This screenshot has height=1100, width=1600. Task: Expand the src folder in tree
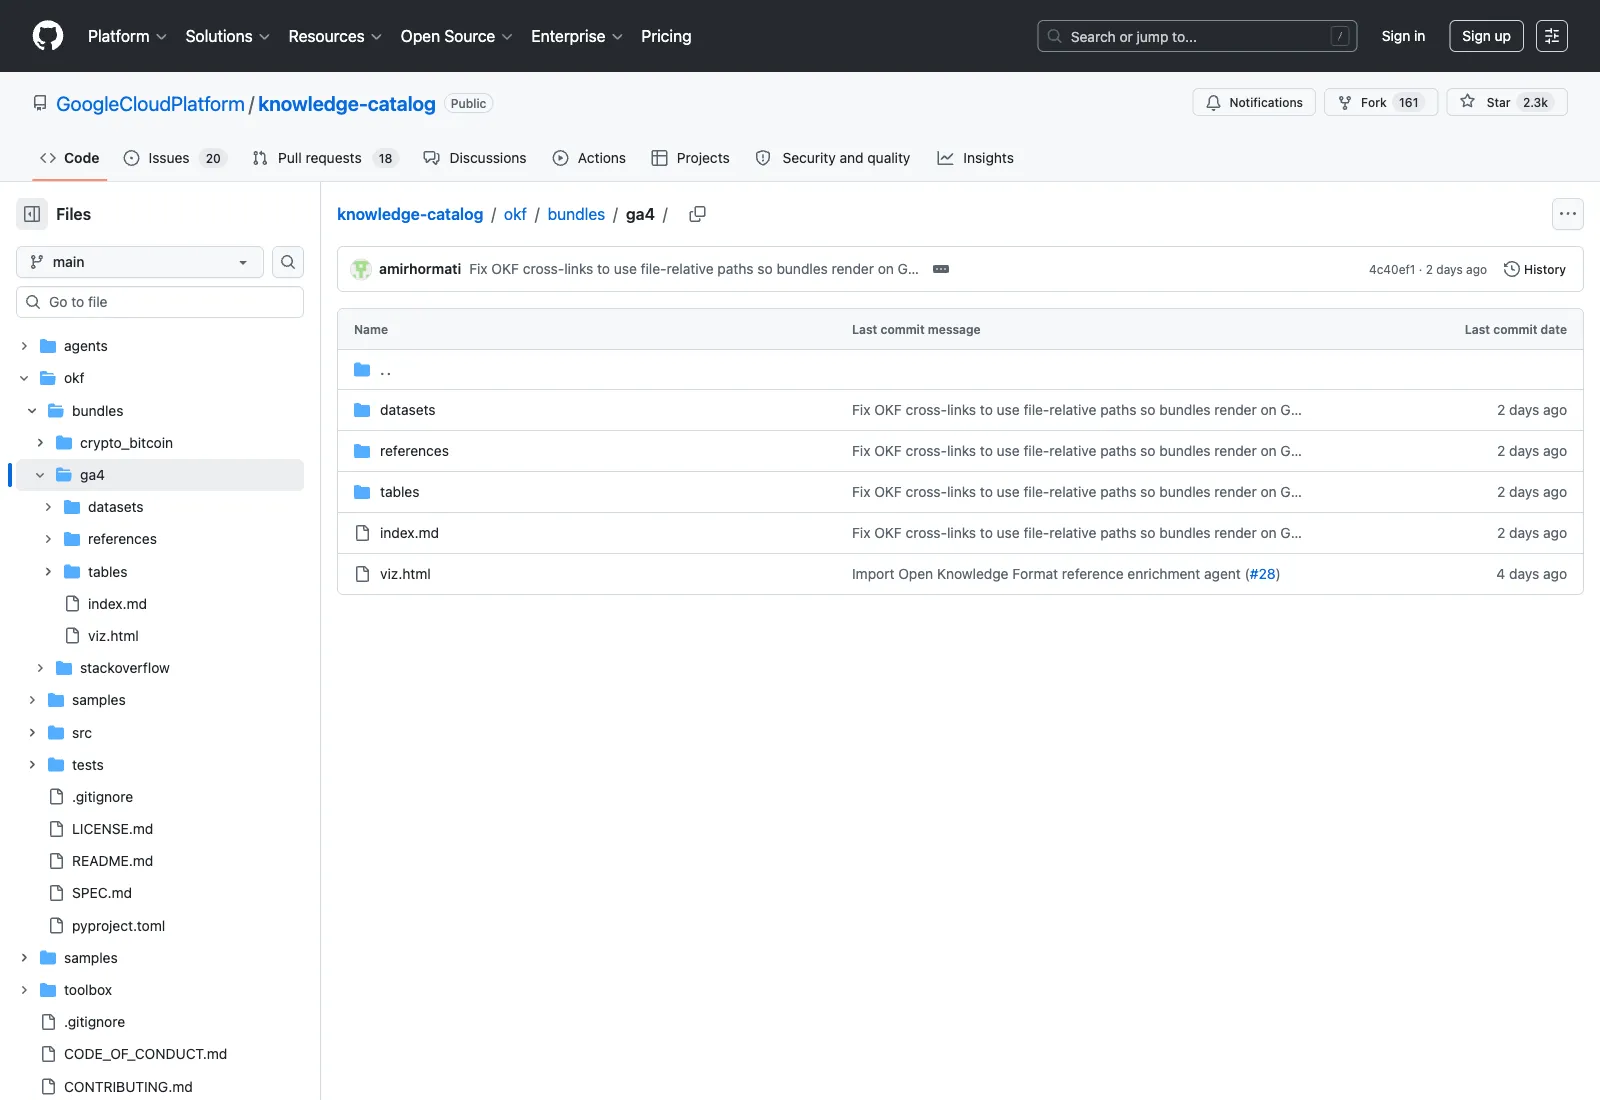click(32, 733)
